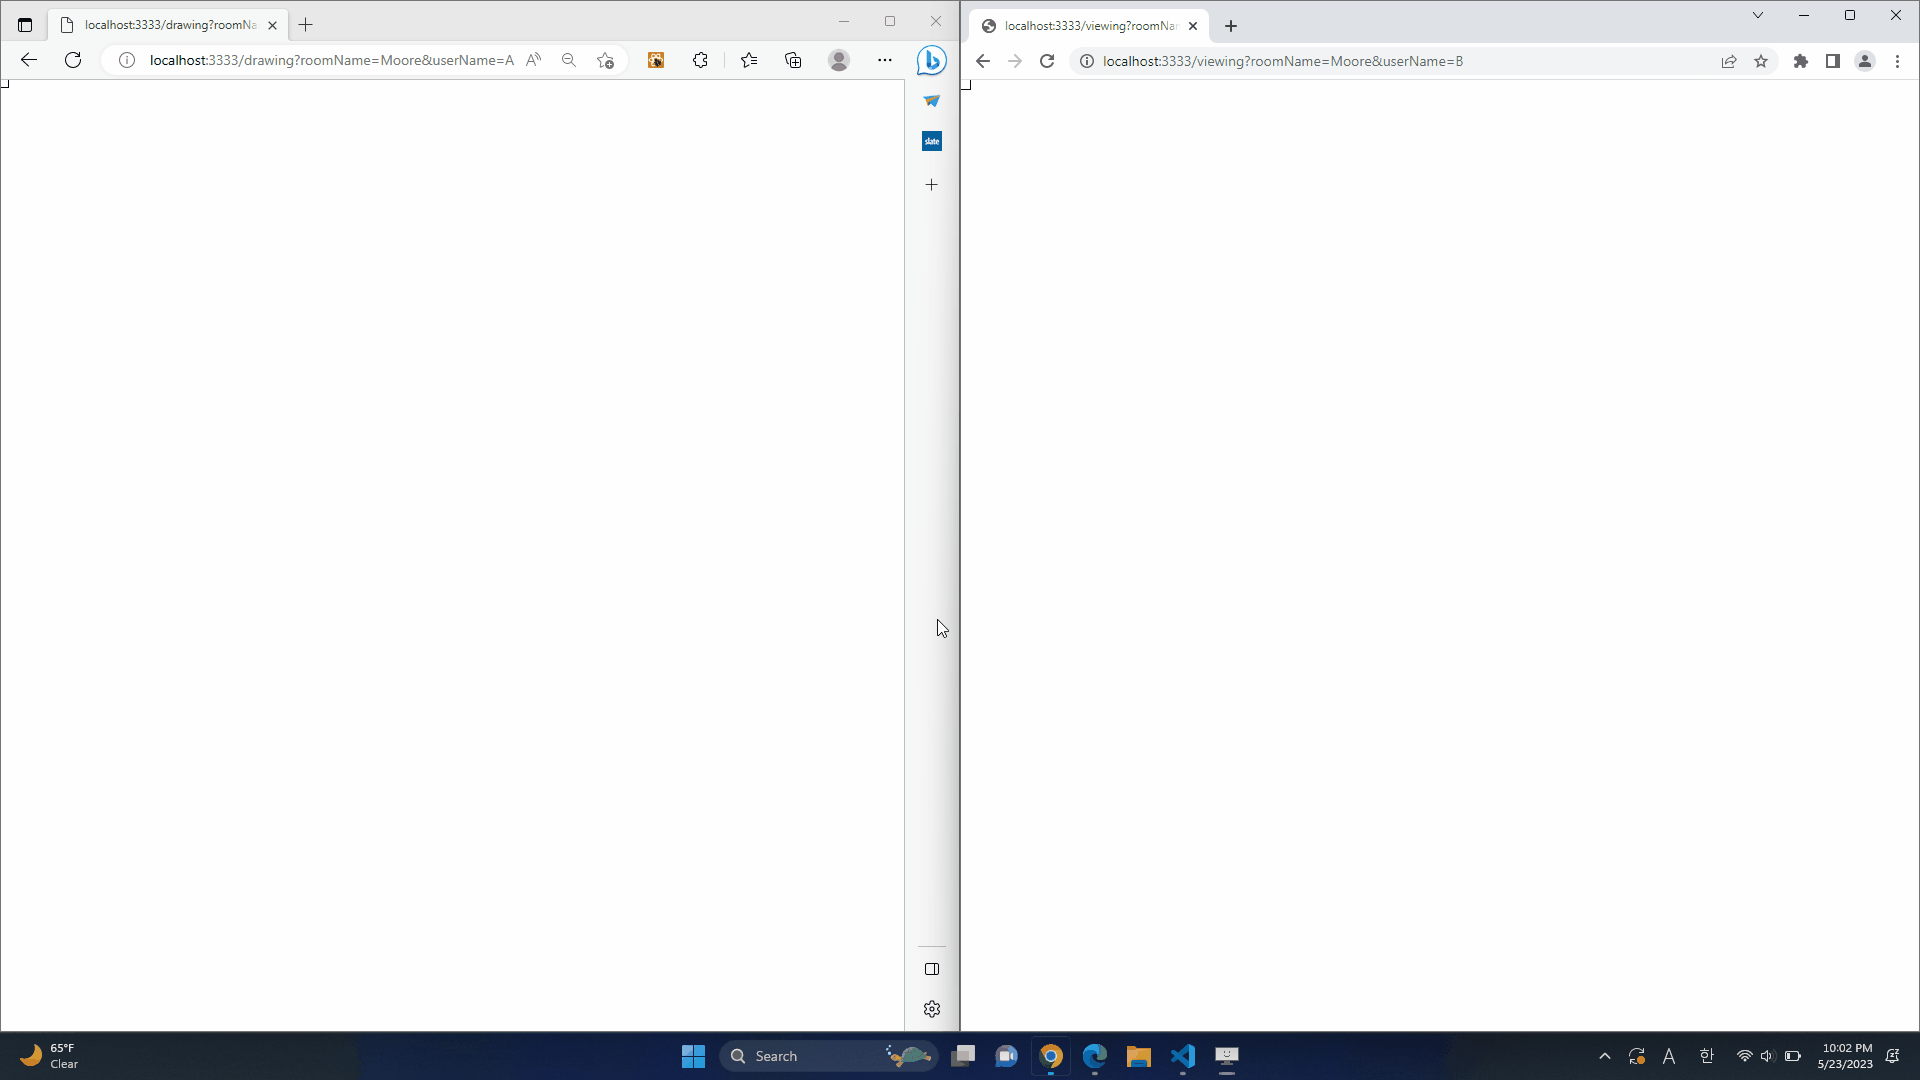Click the Bing Chat sidebar icon

point(931,61)
